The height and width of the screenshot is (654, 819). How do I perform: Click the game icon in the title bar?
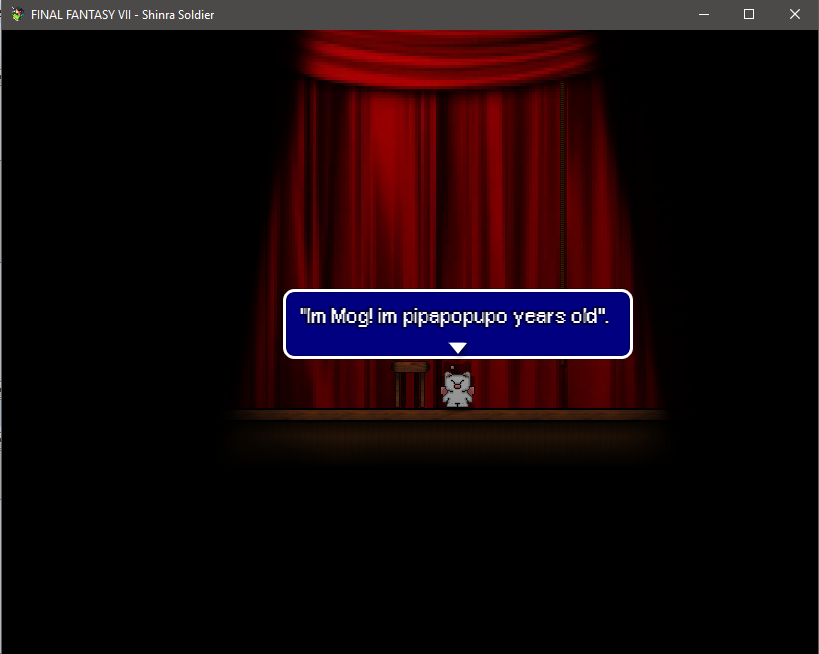(x=17, y=15)
